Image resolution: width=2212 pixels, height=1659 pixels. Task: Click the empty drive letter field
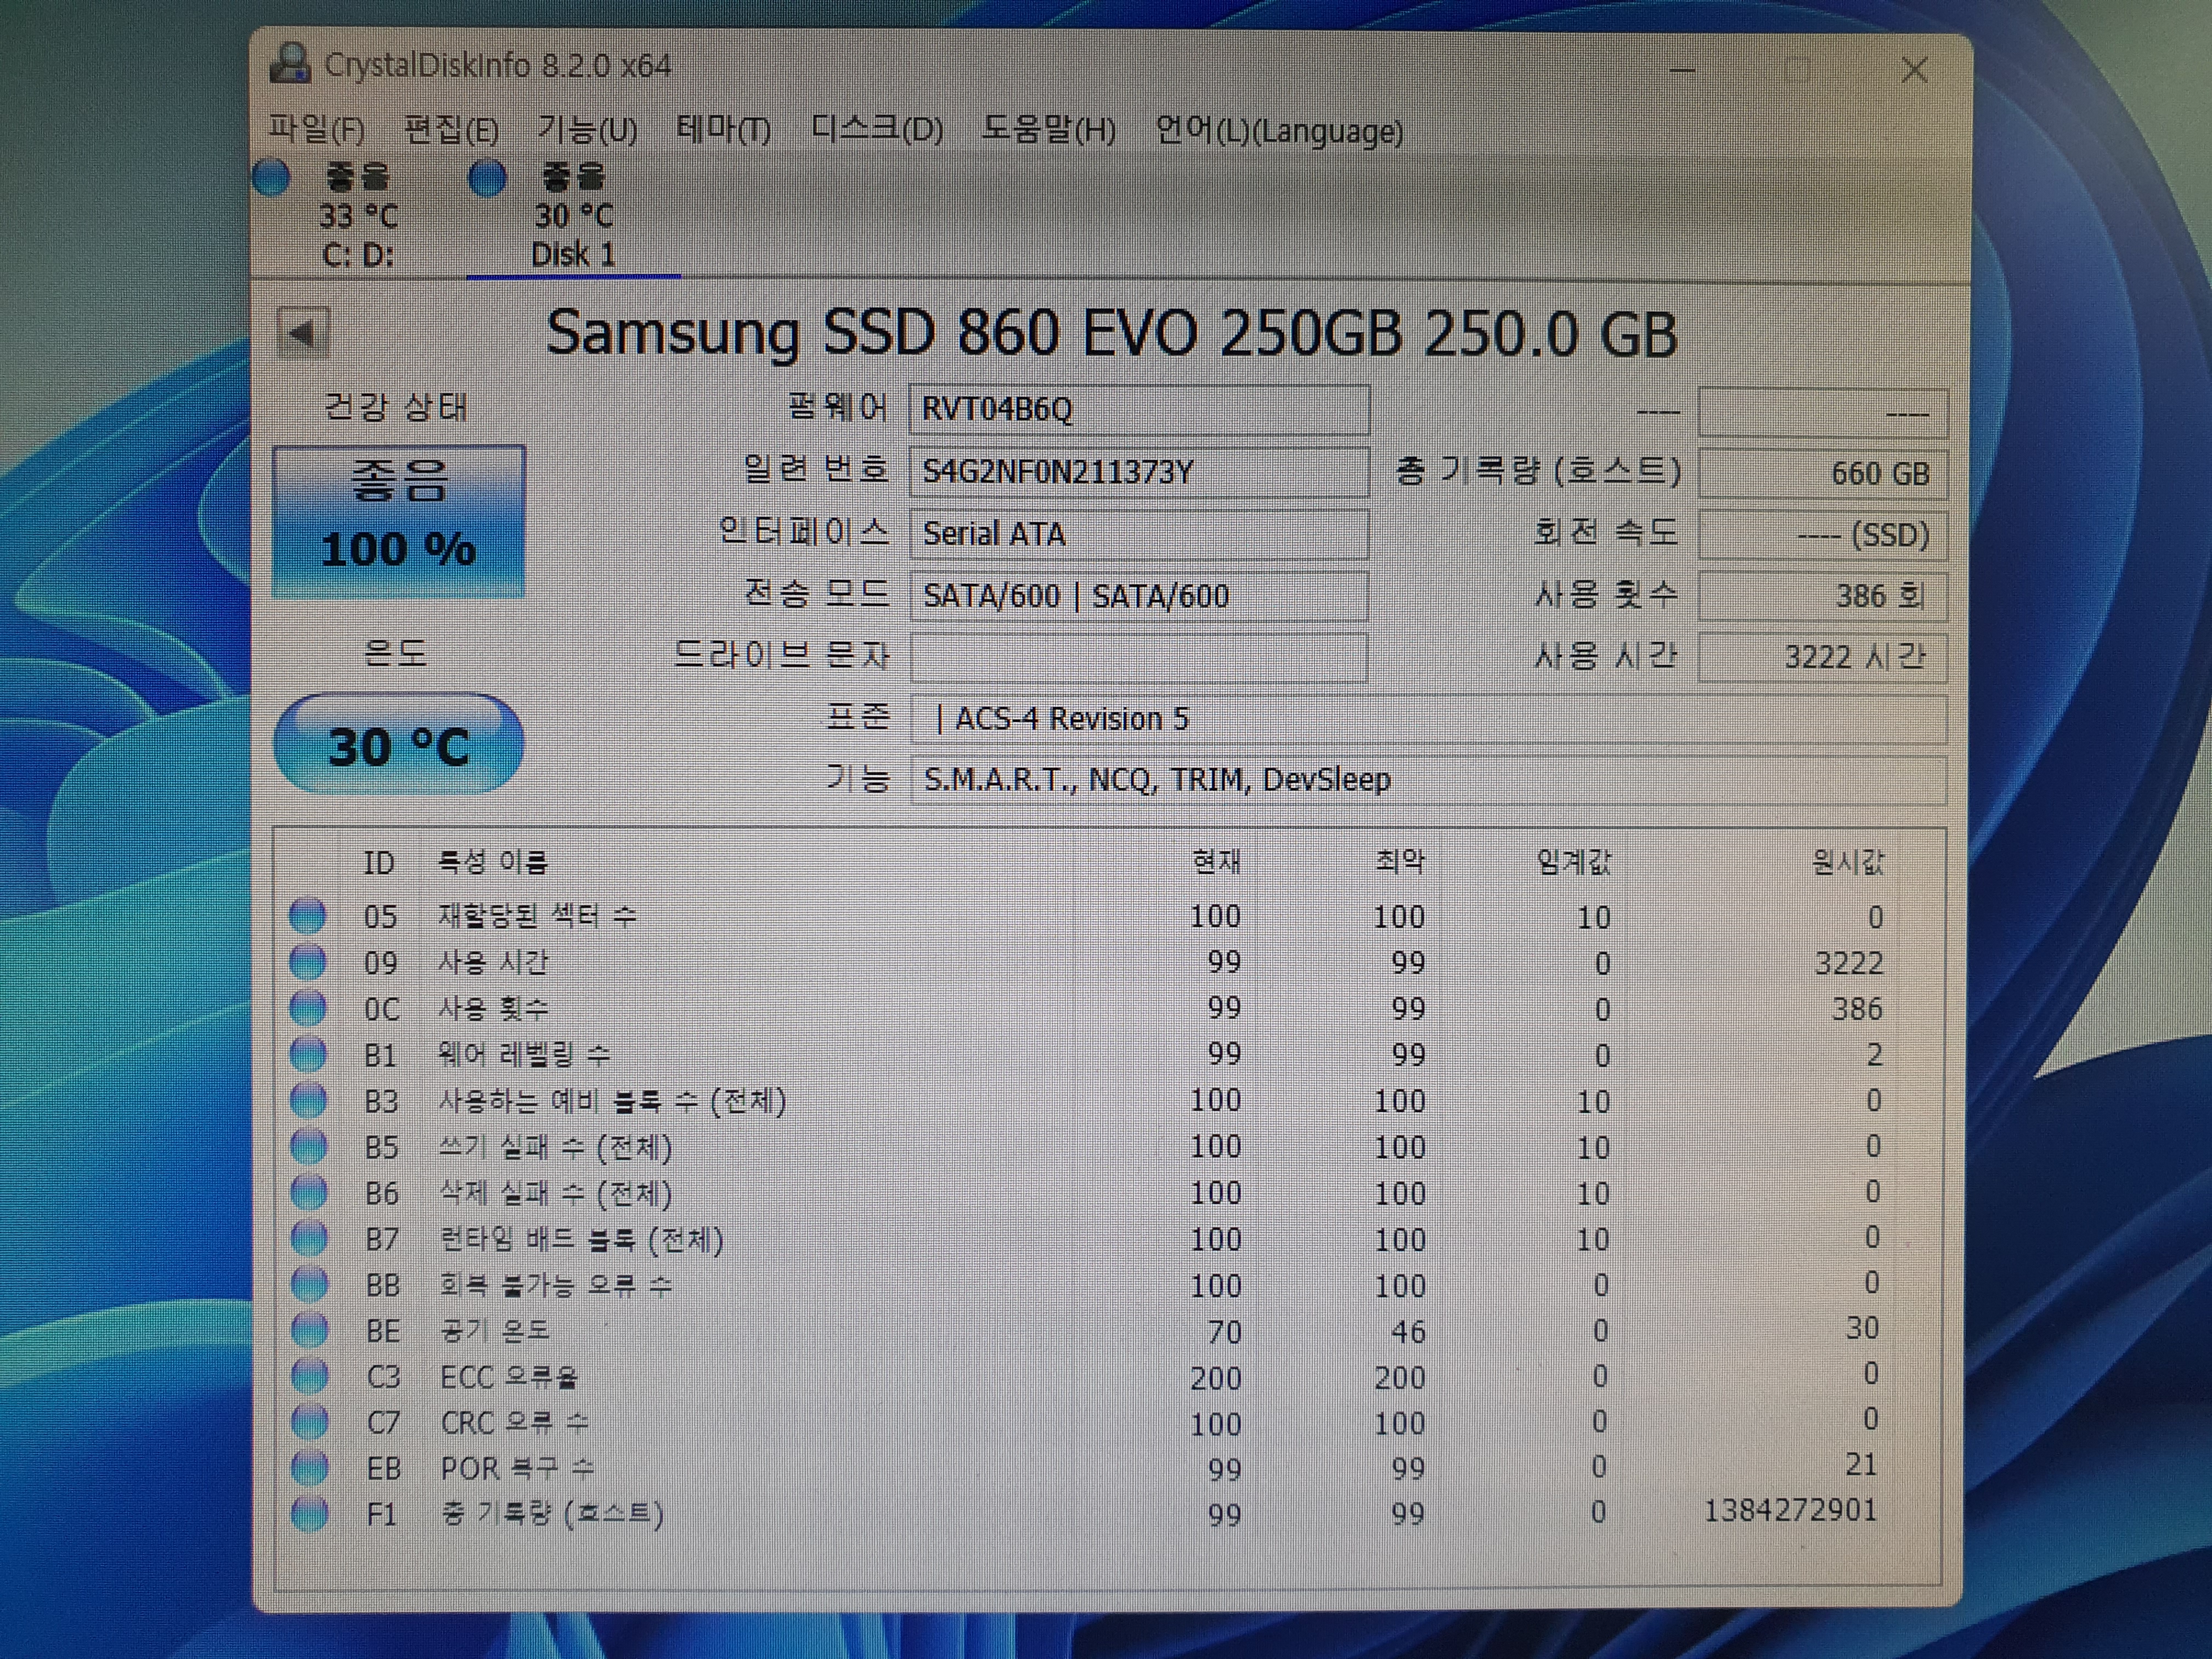[x=1139, y=657]
